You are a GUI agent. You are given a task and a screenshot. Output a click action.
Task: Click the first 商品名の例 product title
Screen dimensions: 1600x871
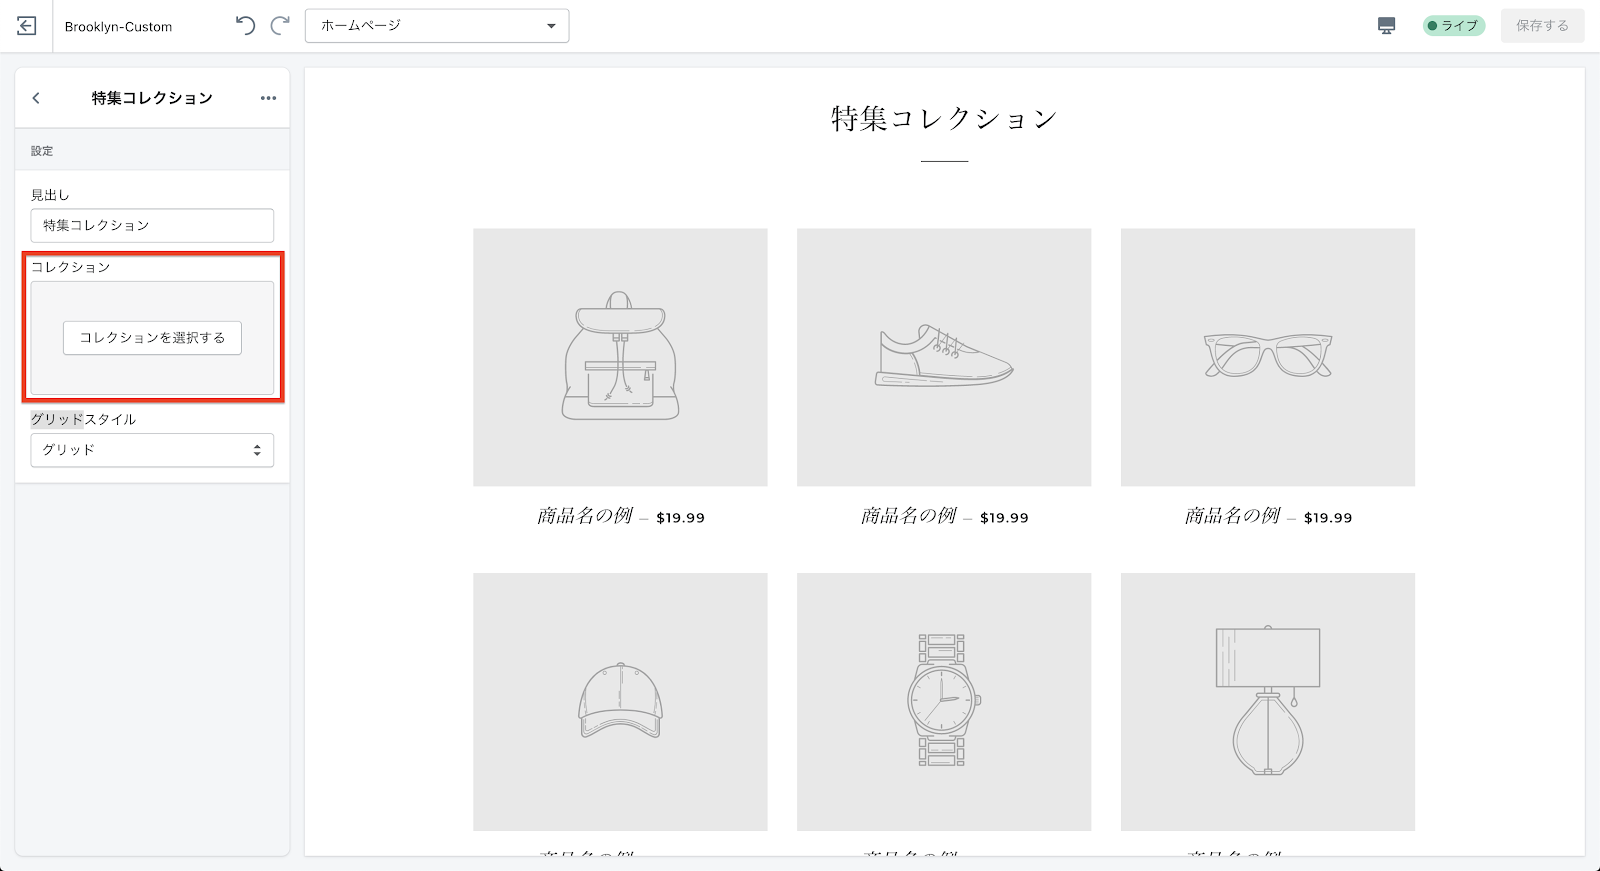click(x=585, y=516)
